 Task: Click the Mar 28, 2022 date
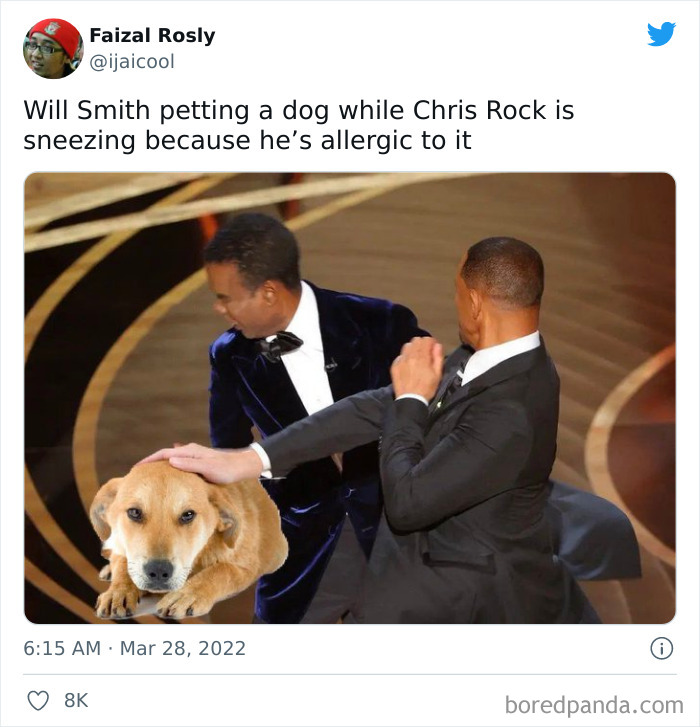(183, 648)
